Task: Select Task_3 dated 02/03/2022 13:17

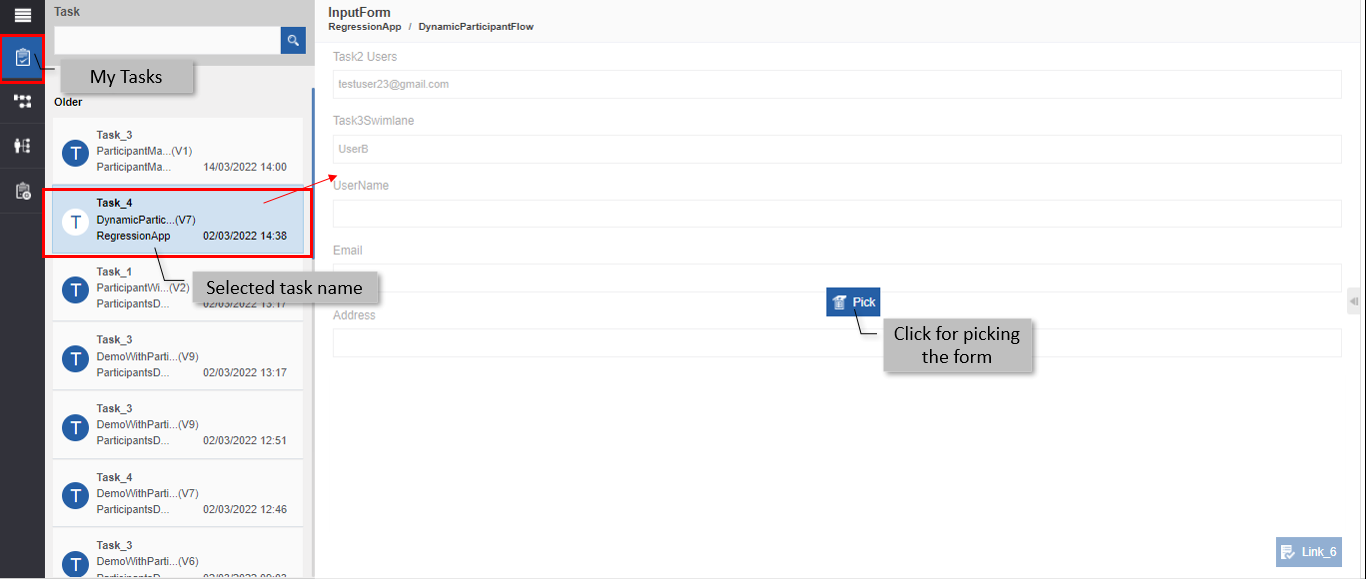Action: pos(178,355)
